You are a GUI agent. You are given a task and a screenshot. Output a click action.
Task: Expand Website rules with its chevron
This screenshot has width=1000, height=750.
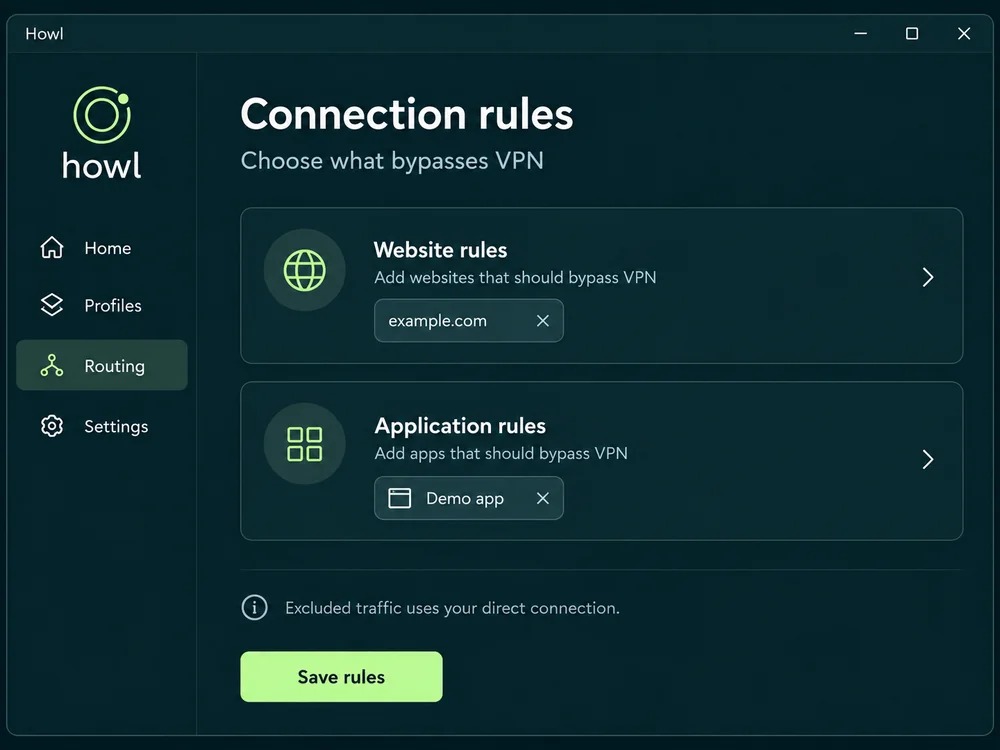(x=928, y=277)
